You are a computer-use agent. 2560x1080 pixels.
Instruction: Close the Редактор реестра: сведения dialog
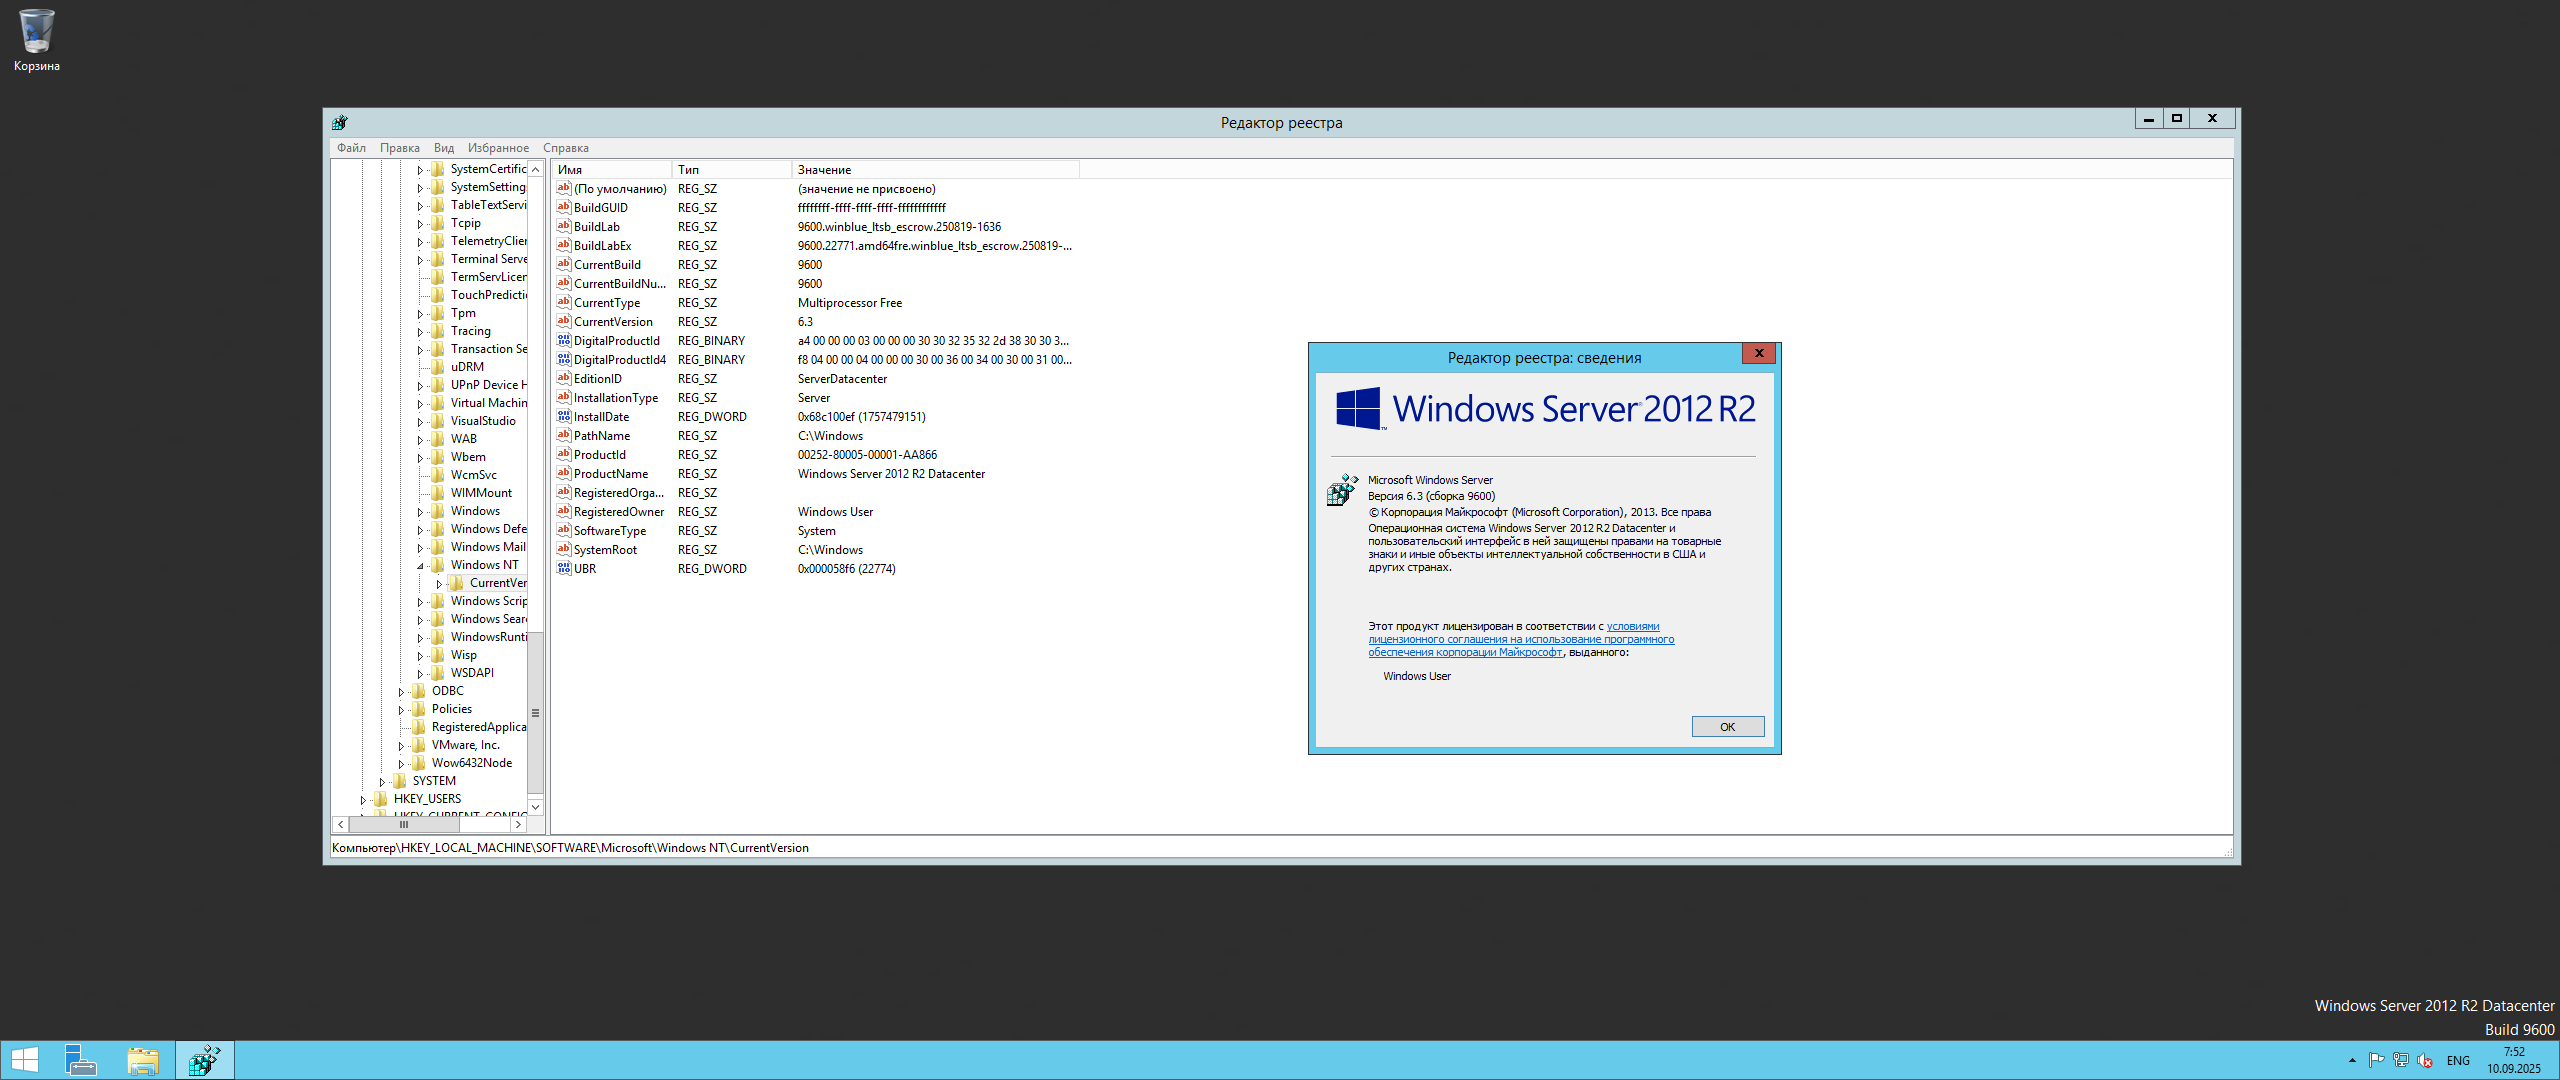[x=1758, y=353]
